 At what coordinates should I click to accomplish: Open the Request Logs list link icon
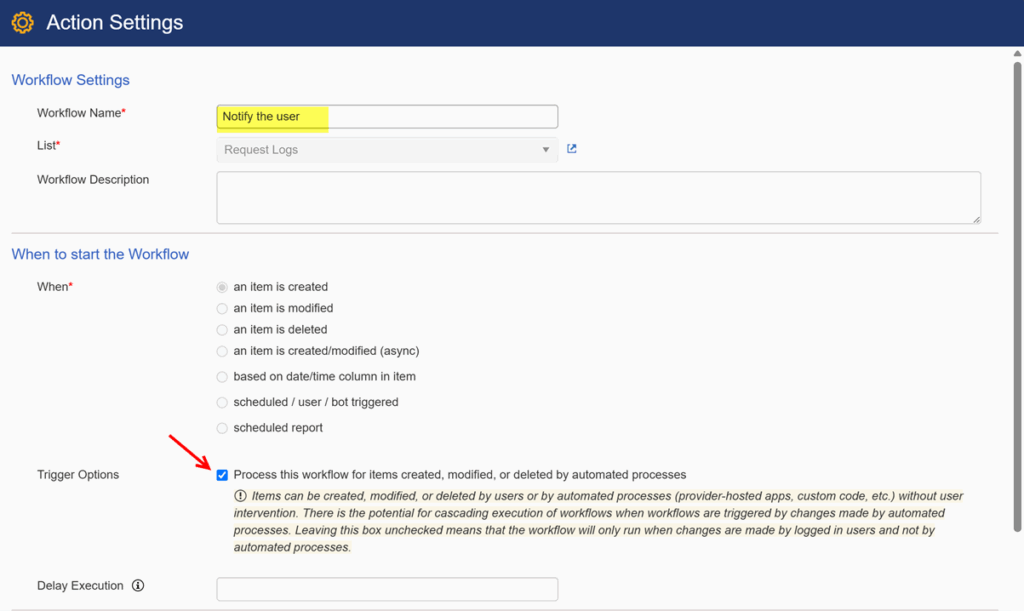[x=571, y=149]
